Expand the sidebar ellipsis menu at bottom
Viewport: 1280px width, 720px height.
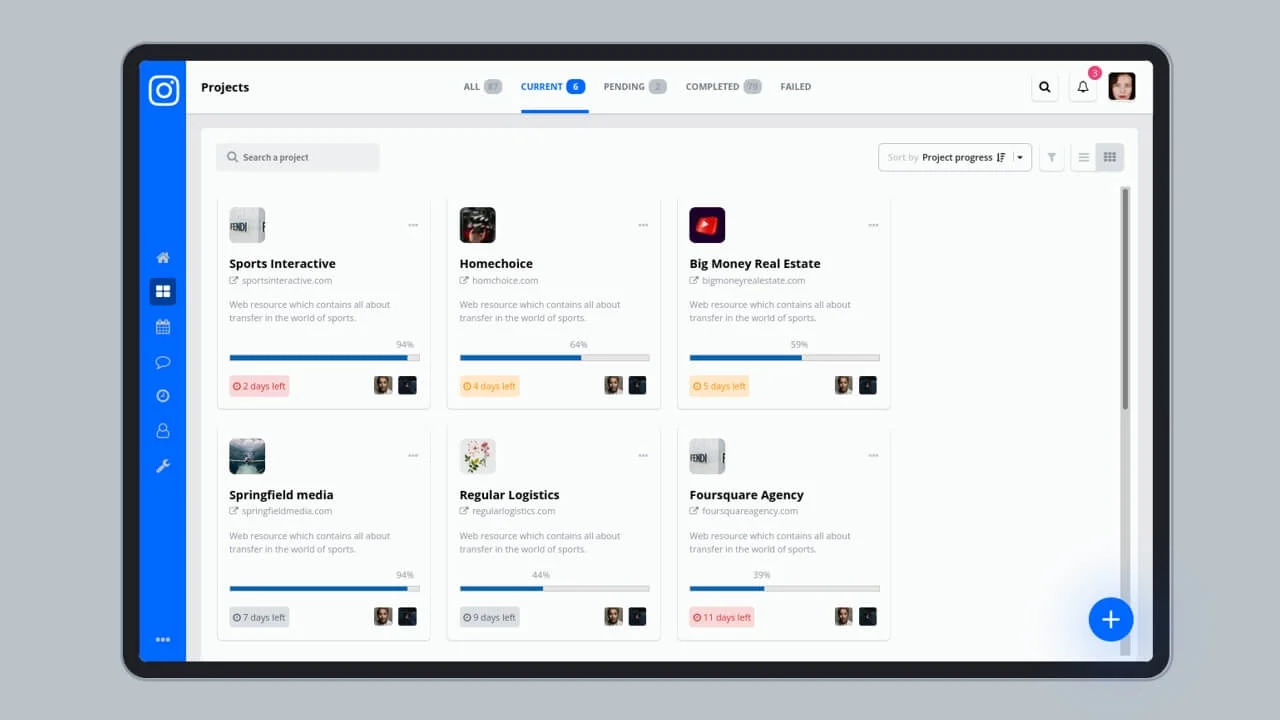coord(163,639)
